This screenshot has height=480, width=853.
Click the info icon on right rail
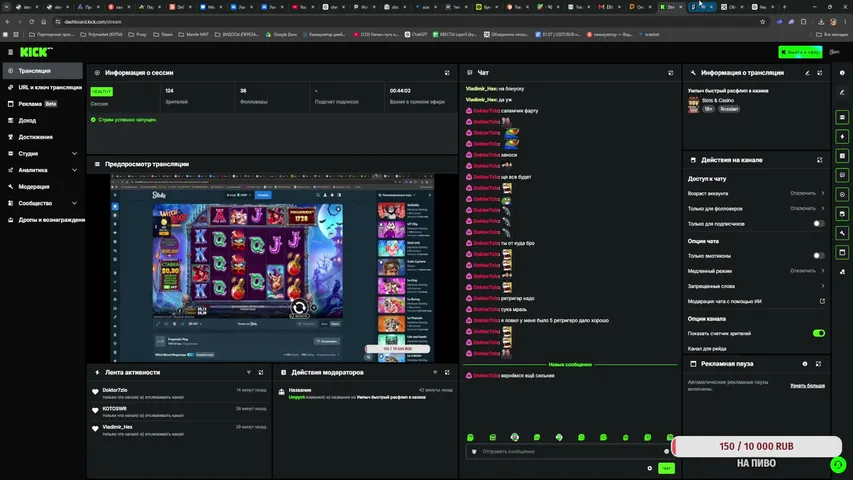tap(842, 73)
